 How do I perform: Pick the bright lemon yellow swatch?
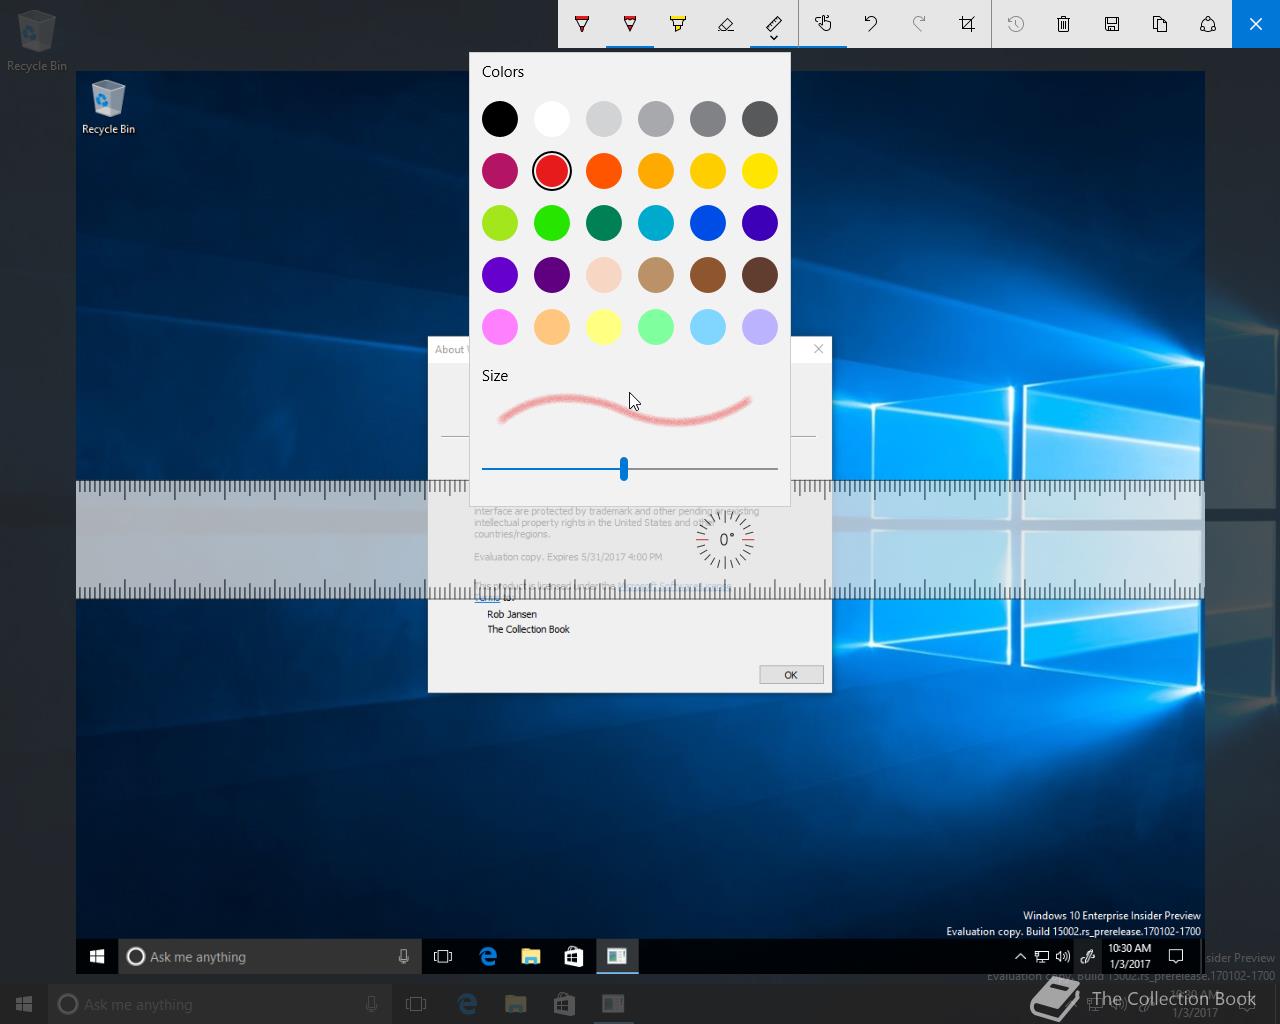click(x=760, y=171)
